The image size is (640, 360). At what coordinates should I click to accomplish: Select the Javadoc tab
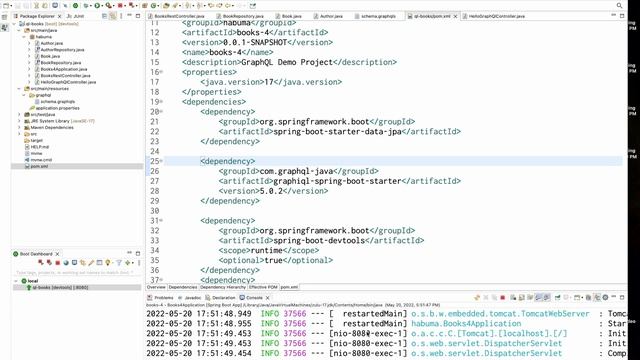(190, 298)
